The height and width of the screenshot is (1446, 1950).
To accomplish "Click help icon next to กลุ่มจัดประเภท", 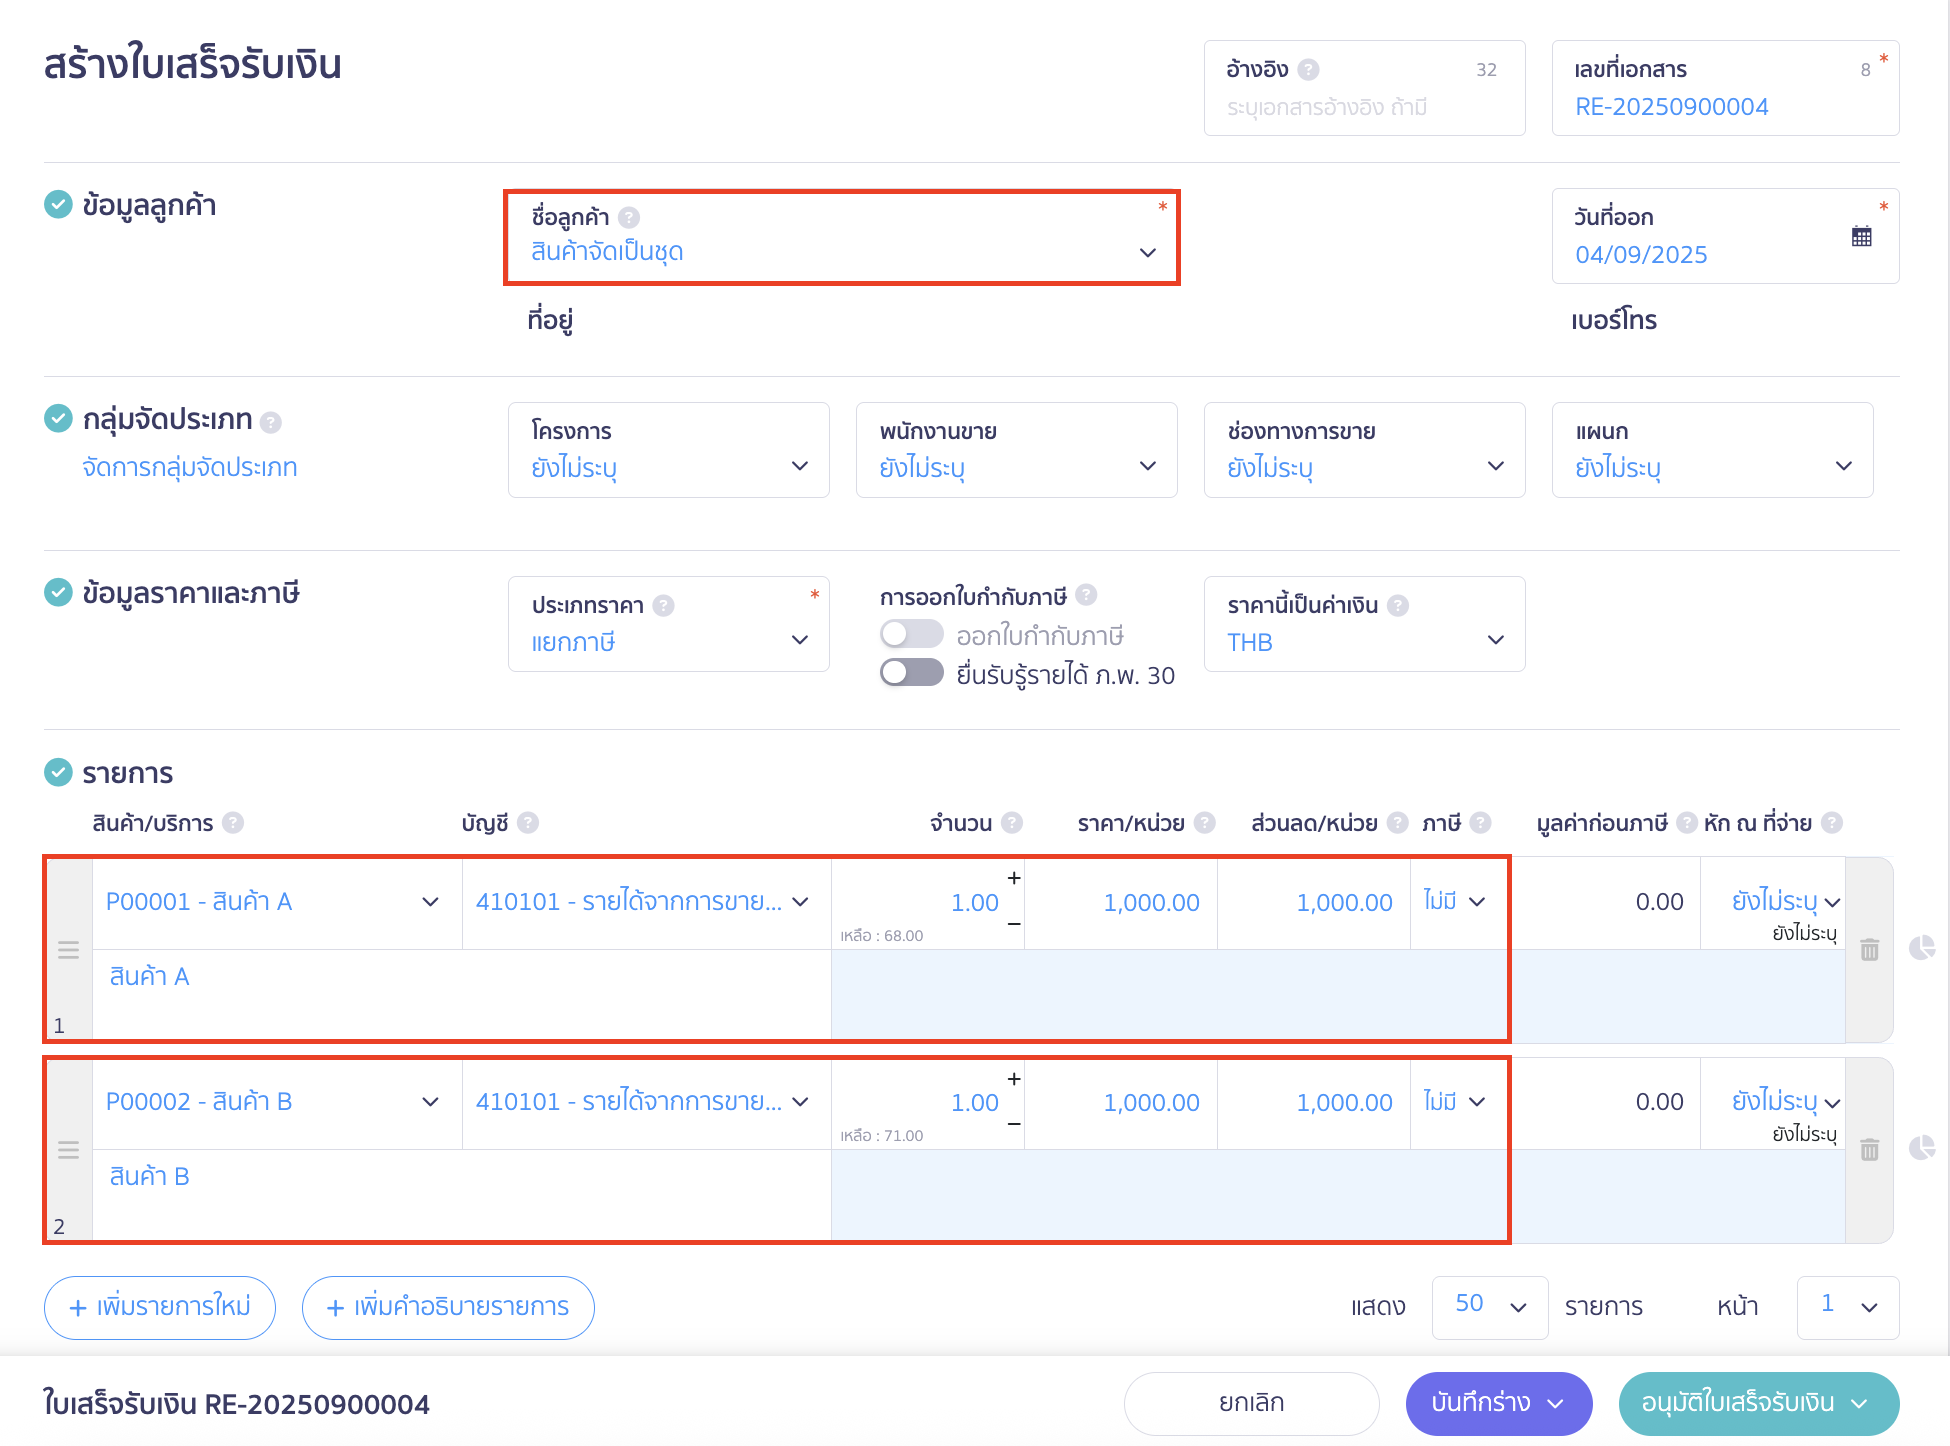I will (271, 422).
